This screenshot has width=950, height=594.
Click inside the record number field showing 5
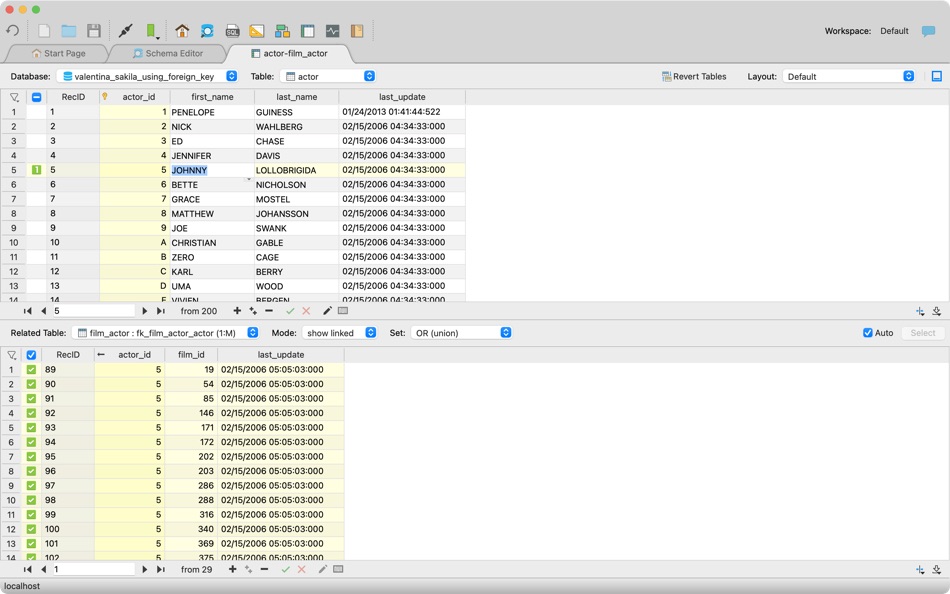tap(95, 311)
